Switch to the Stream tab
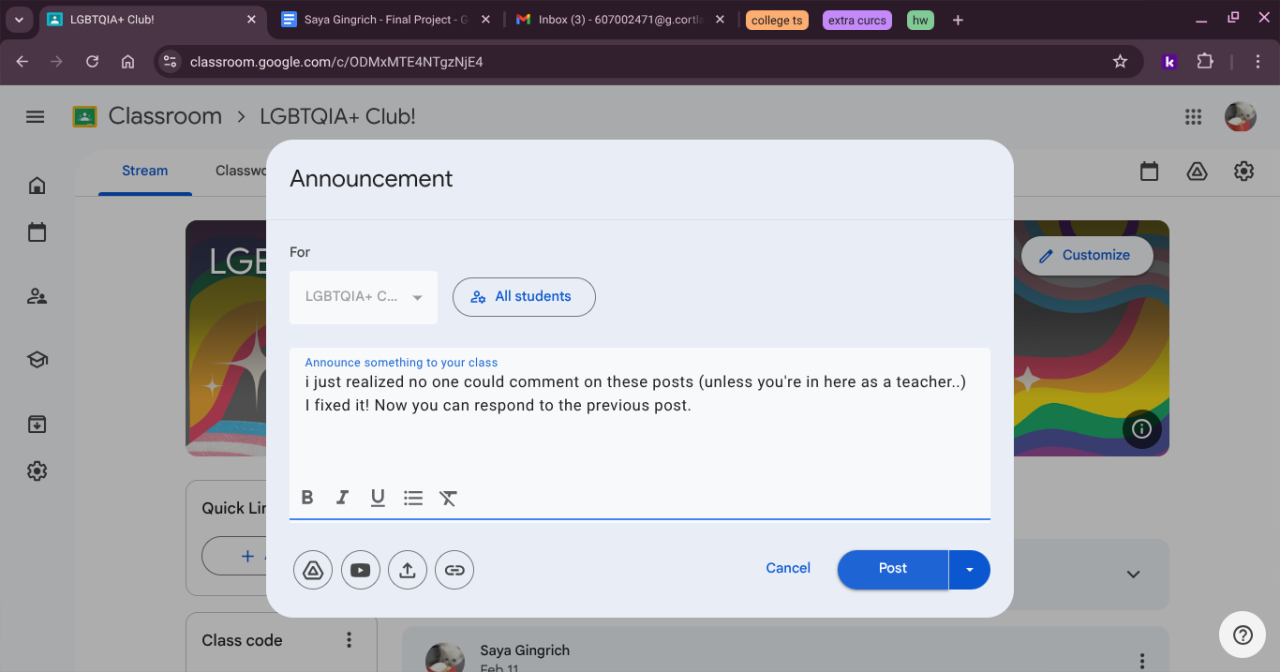1280x672 pixels. [145, 171]
